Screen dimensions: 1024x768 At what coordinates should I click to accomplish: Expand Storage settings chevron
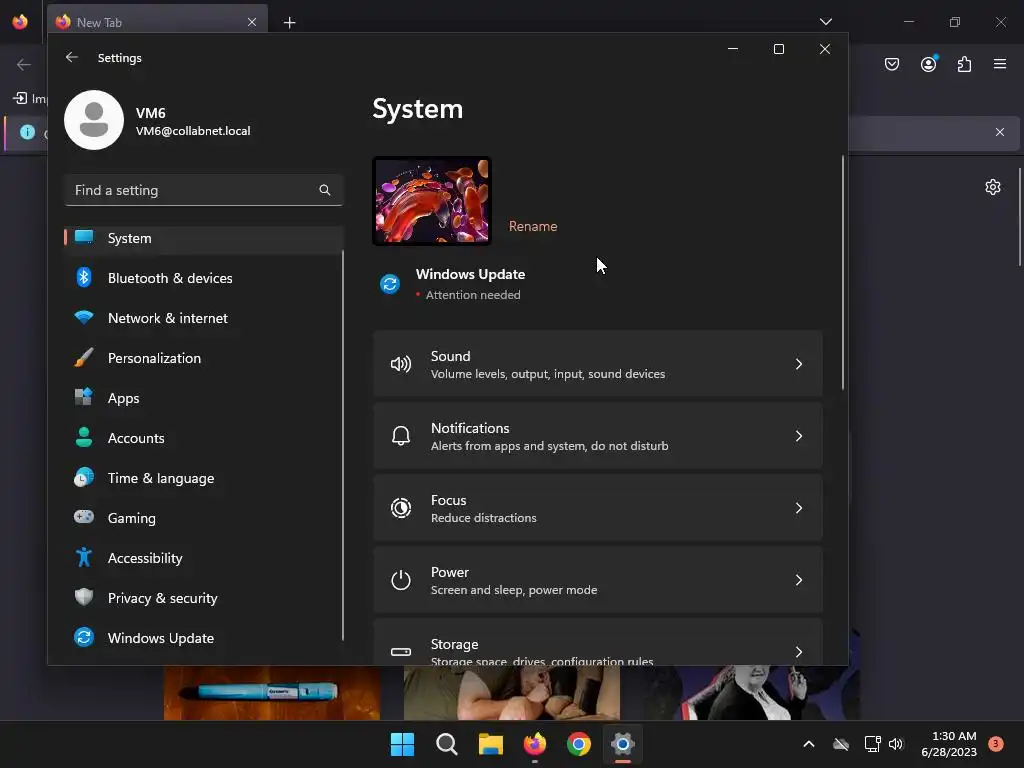coord(799,652)
